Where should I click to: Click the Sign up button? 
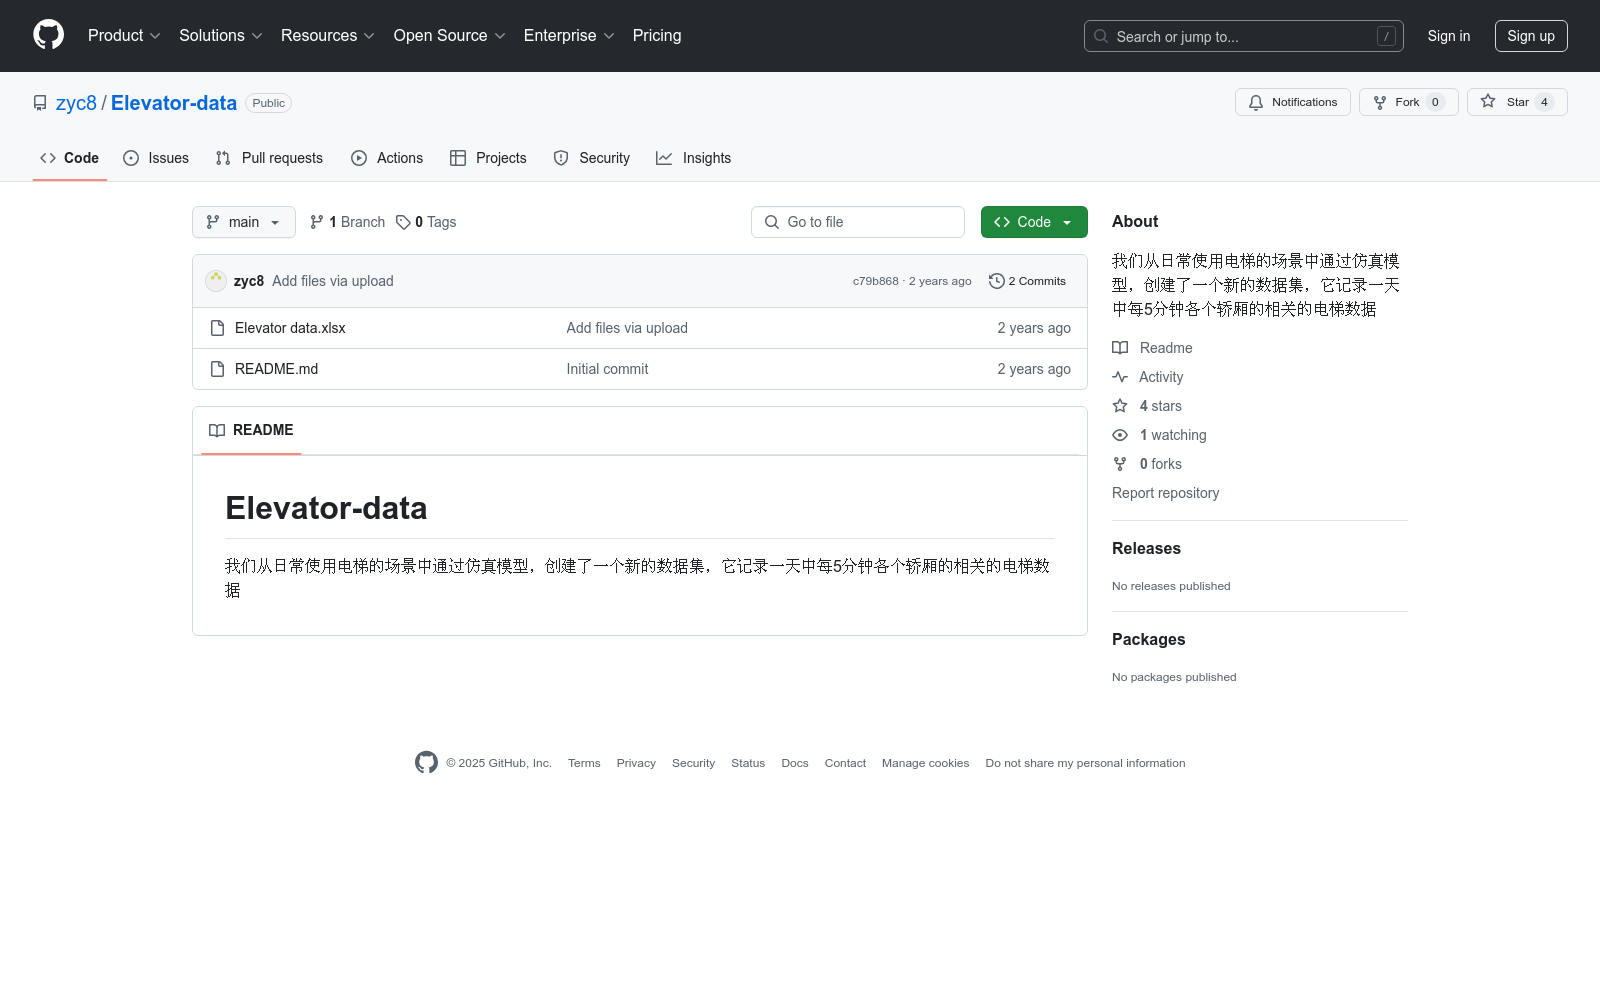pyautogui.click(x=1531, y=36)
